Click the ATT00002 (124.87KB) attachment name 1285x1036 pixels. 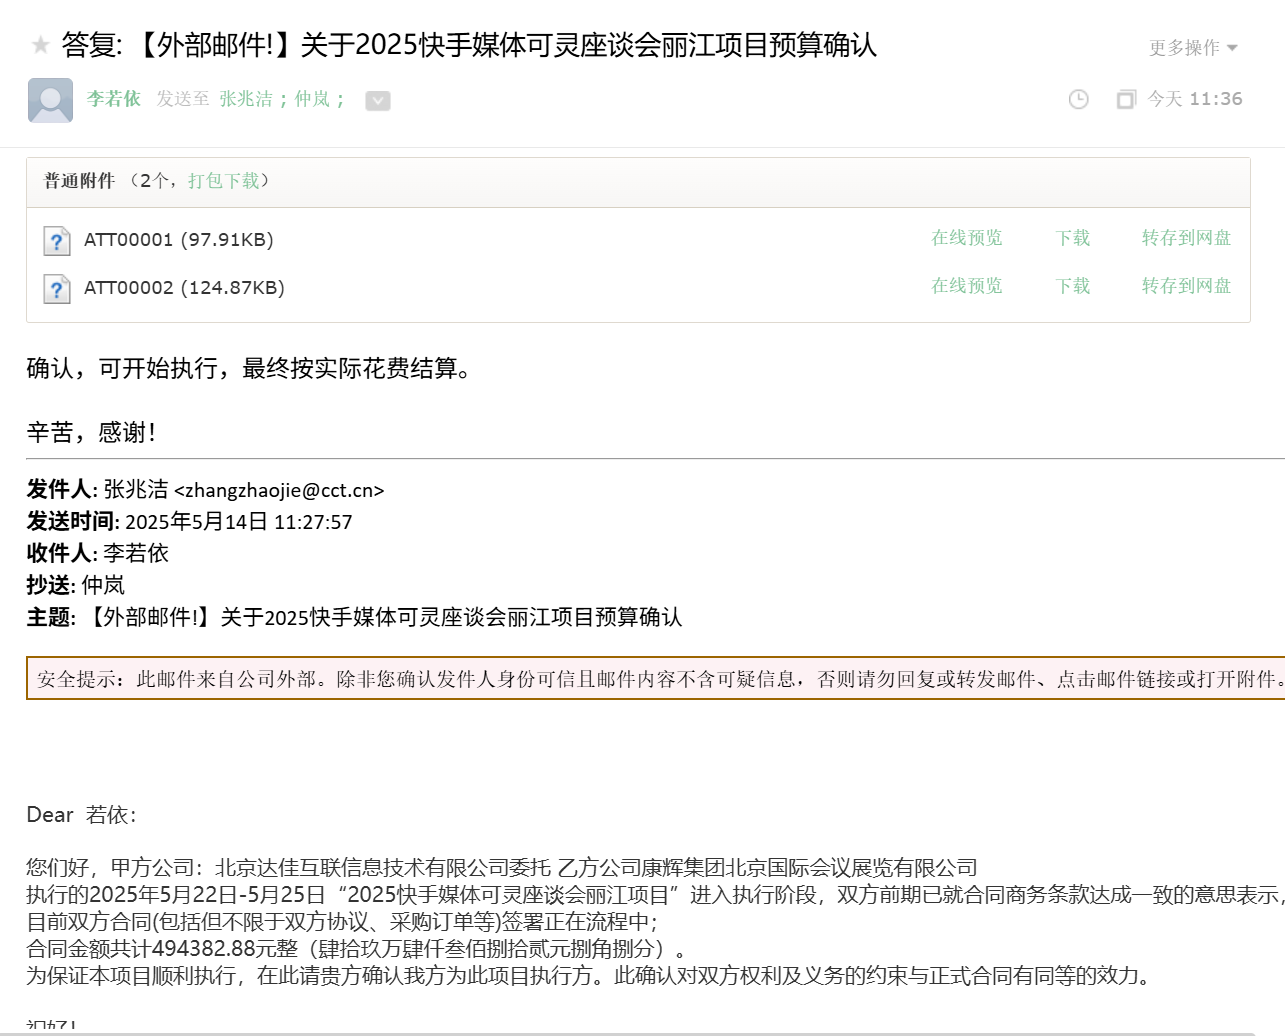coord(184,288)
